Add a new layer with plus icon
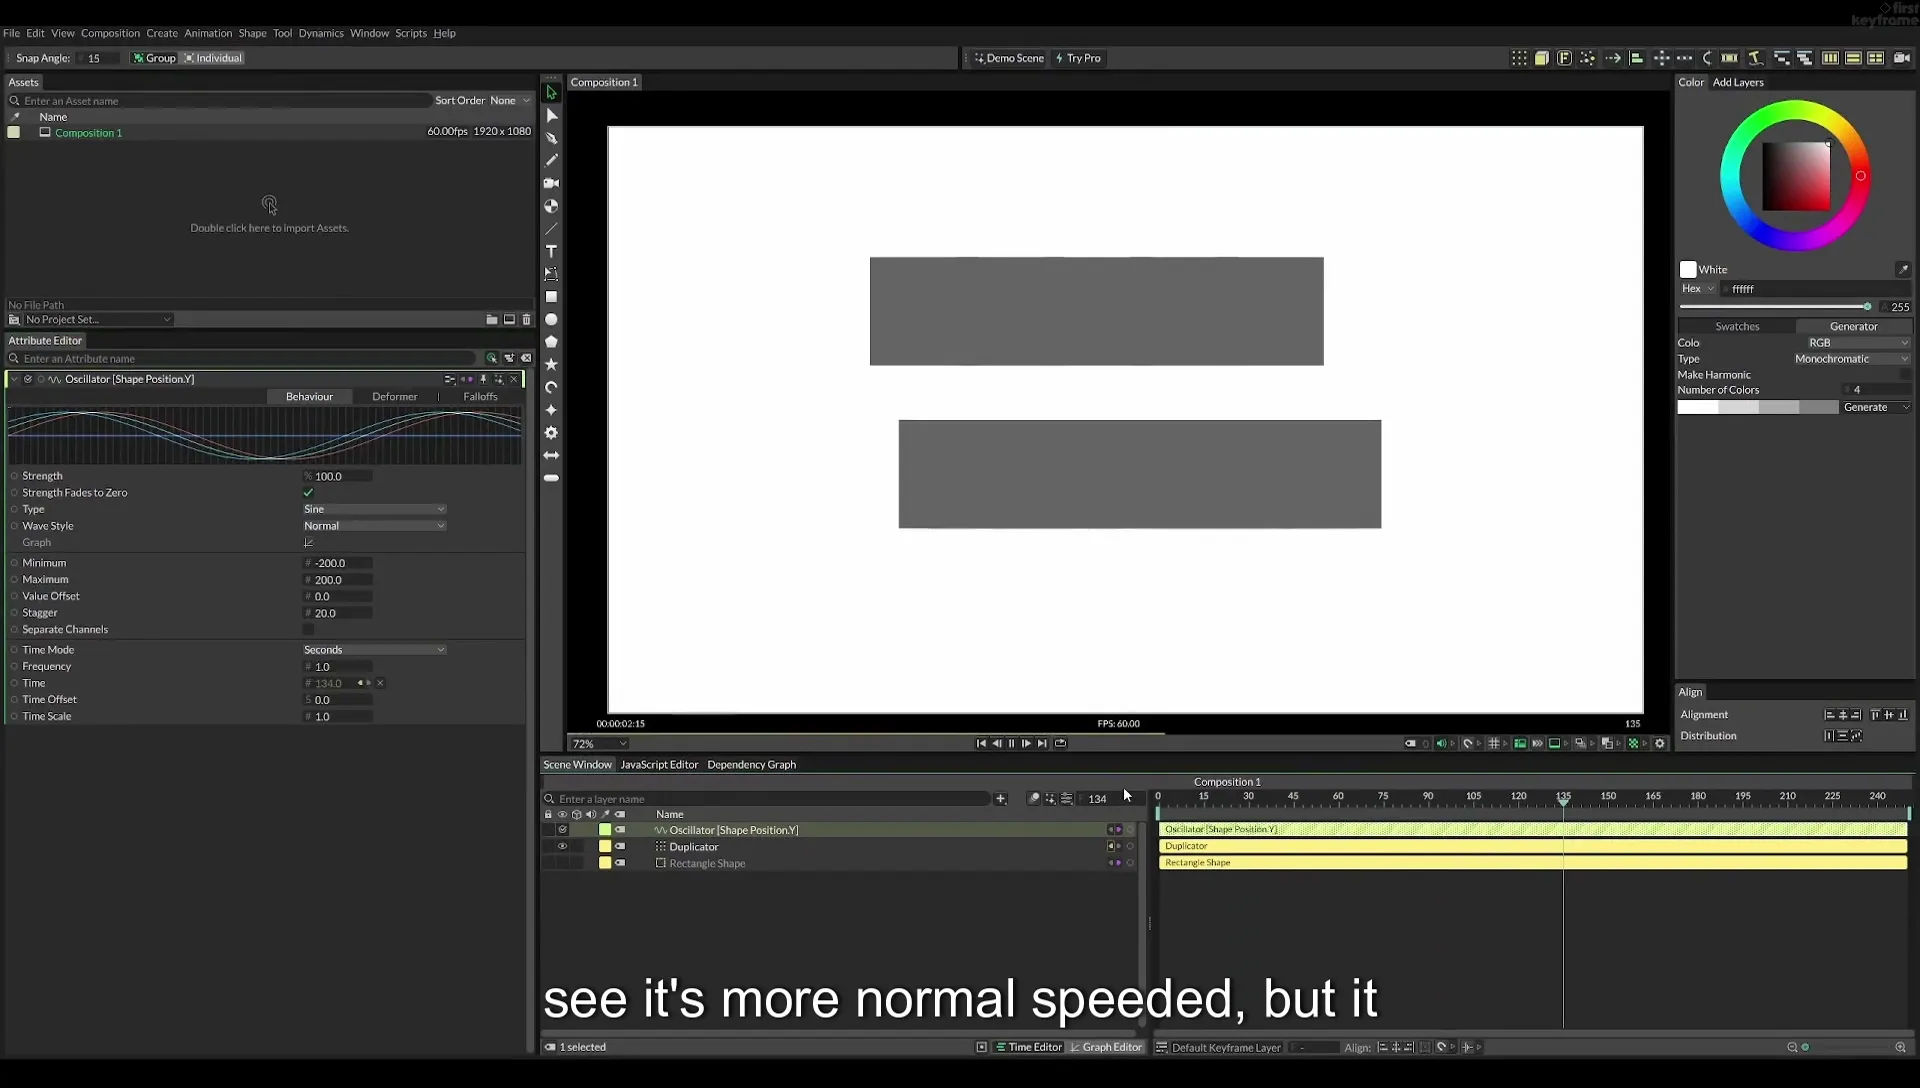The width and height of the screenshot is (1920, 1088). click(x=1000, y=799)
